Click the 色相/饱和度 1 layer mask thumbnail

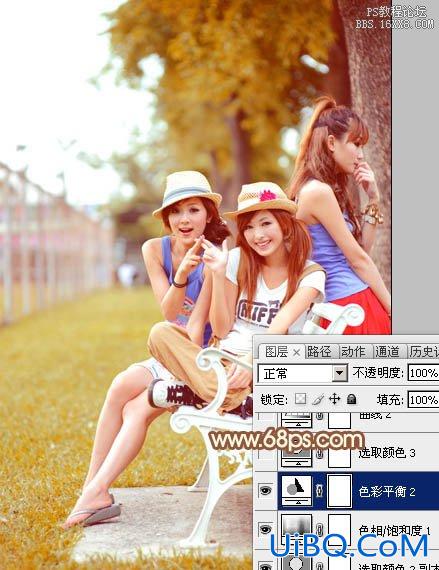tap(340, 530)
